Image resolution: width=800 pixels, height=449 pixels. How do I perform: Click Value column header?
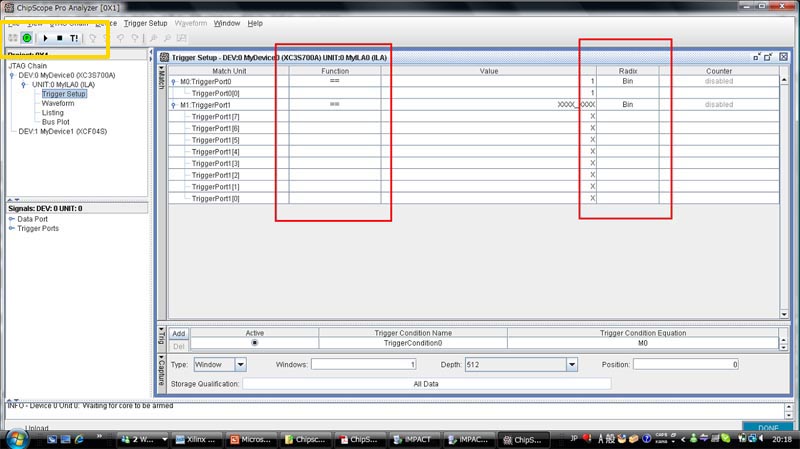489,71
